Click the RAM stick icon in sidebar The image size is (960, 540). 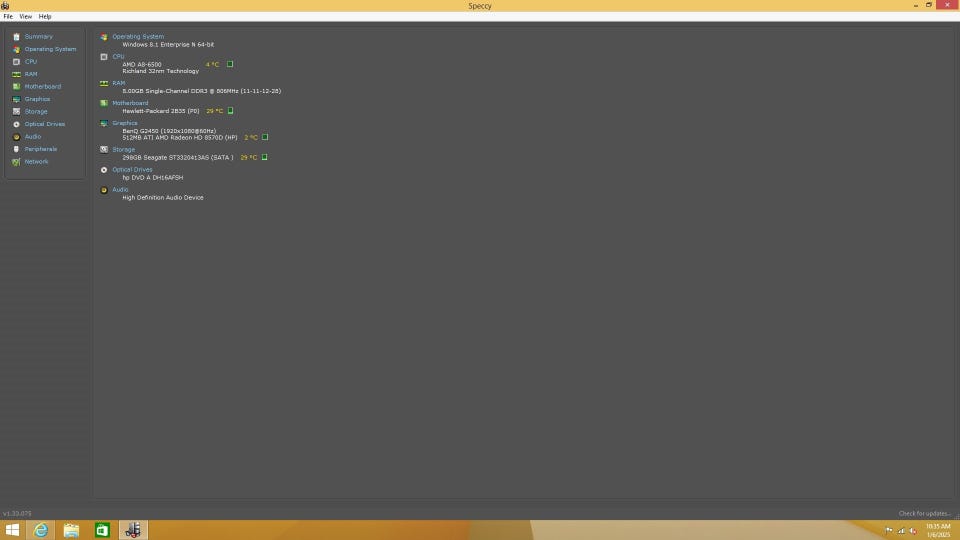(17, 74)
